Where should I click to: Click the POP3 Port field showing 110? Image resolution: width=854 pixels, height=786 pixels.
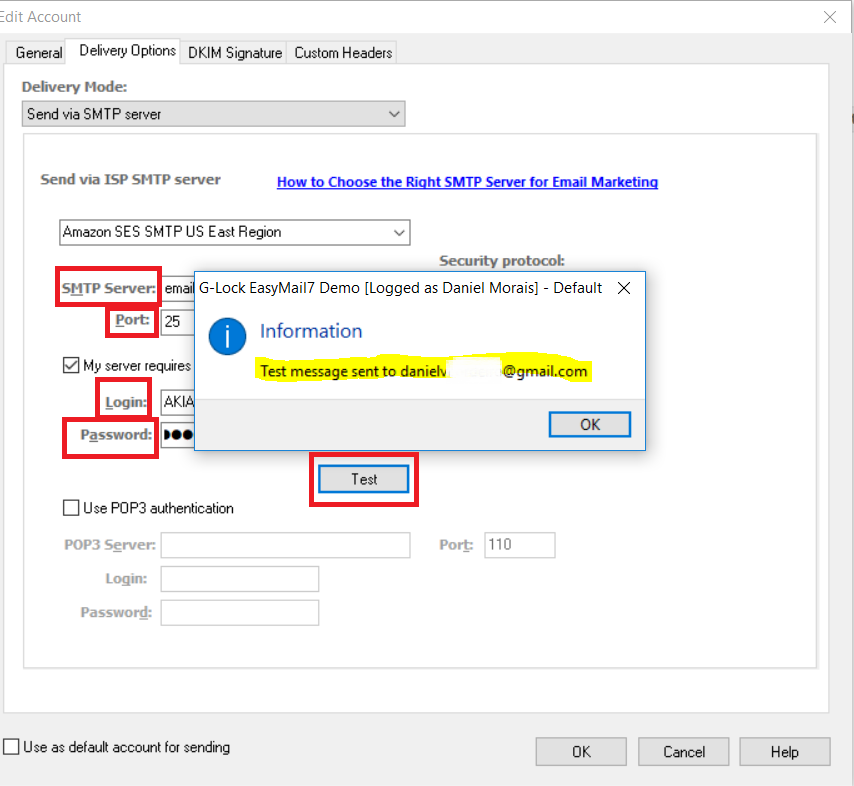[x=520, y=545]
